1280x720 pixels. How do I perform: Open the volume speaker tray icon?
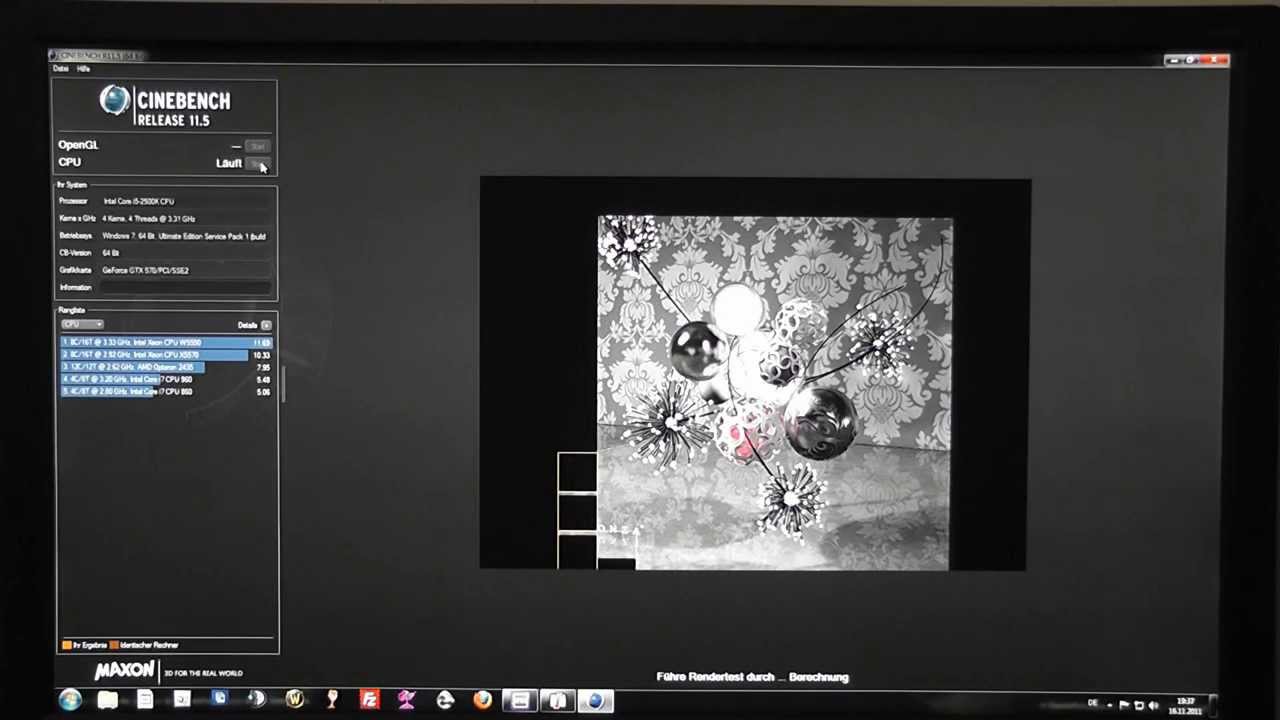[x=1154, y=705]
